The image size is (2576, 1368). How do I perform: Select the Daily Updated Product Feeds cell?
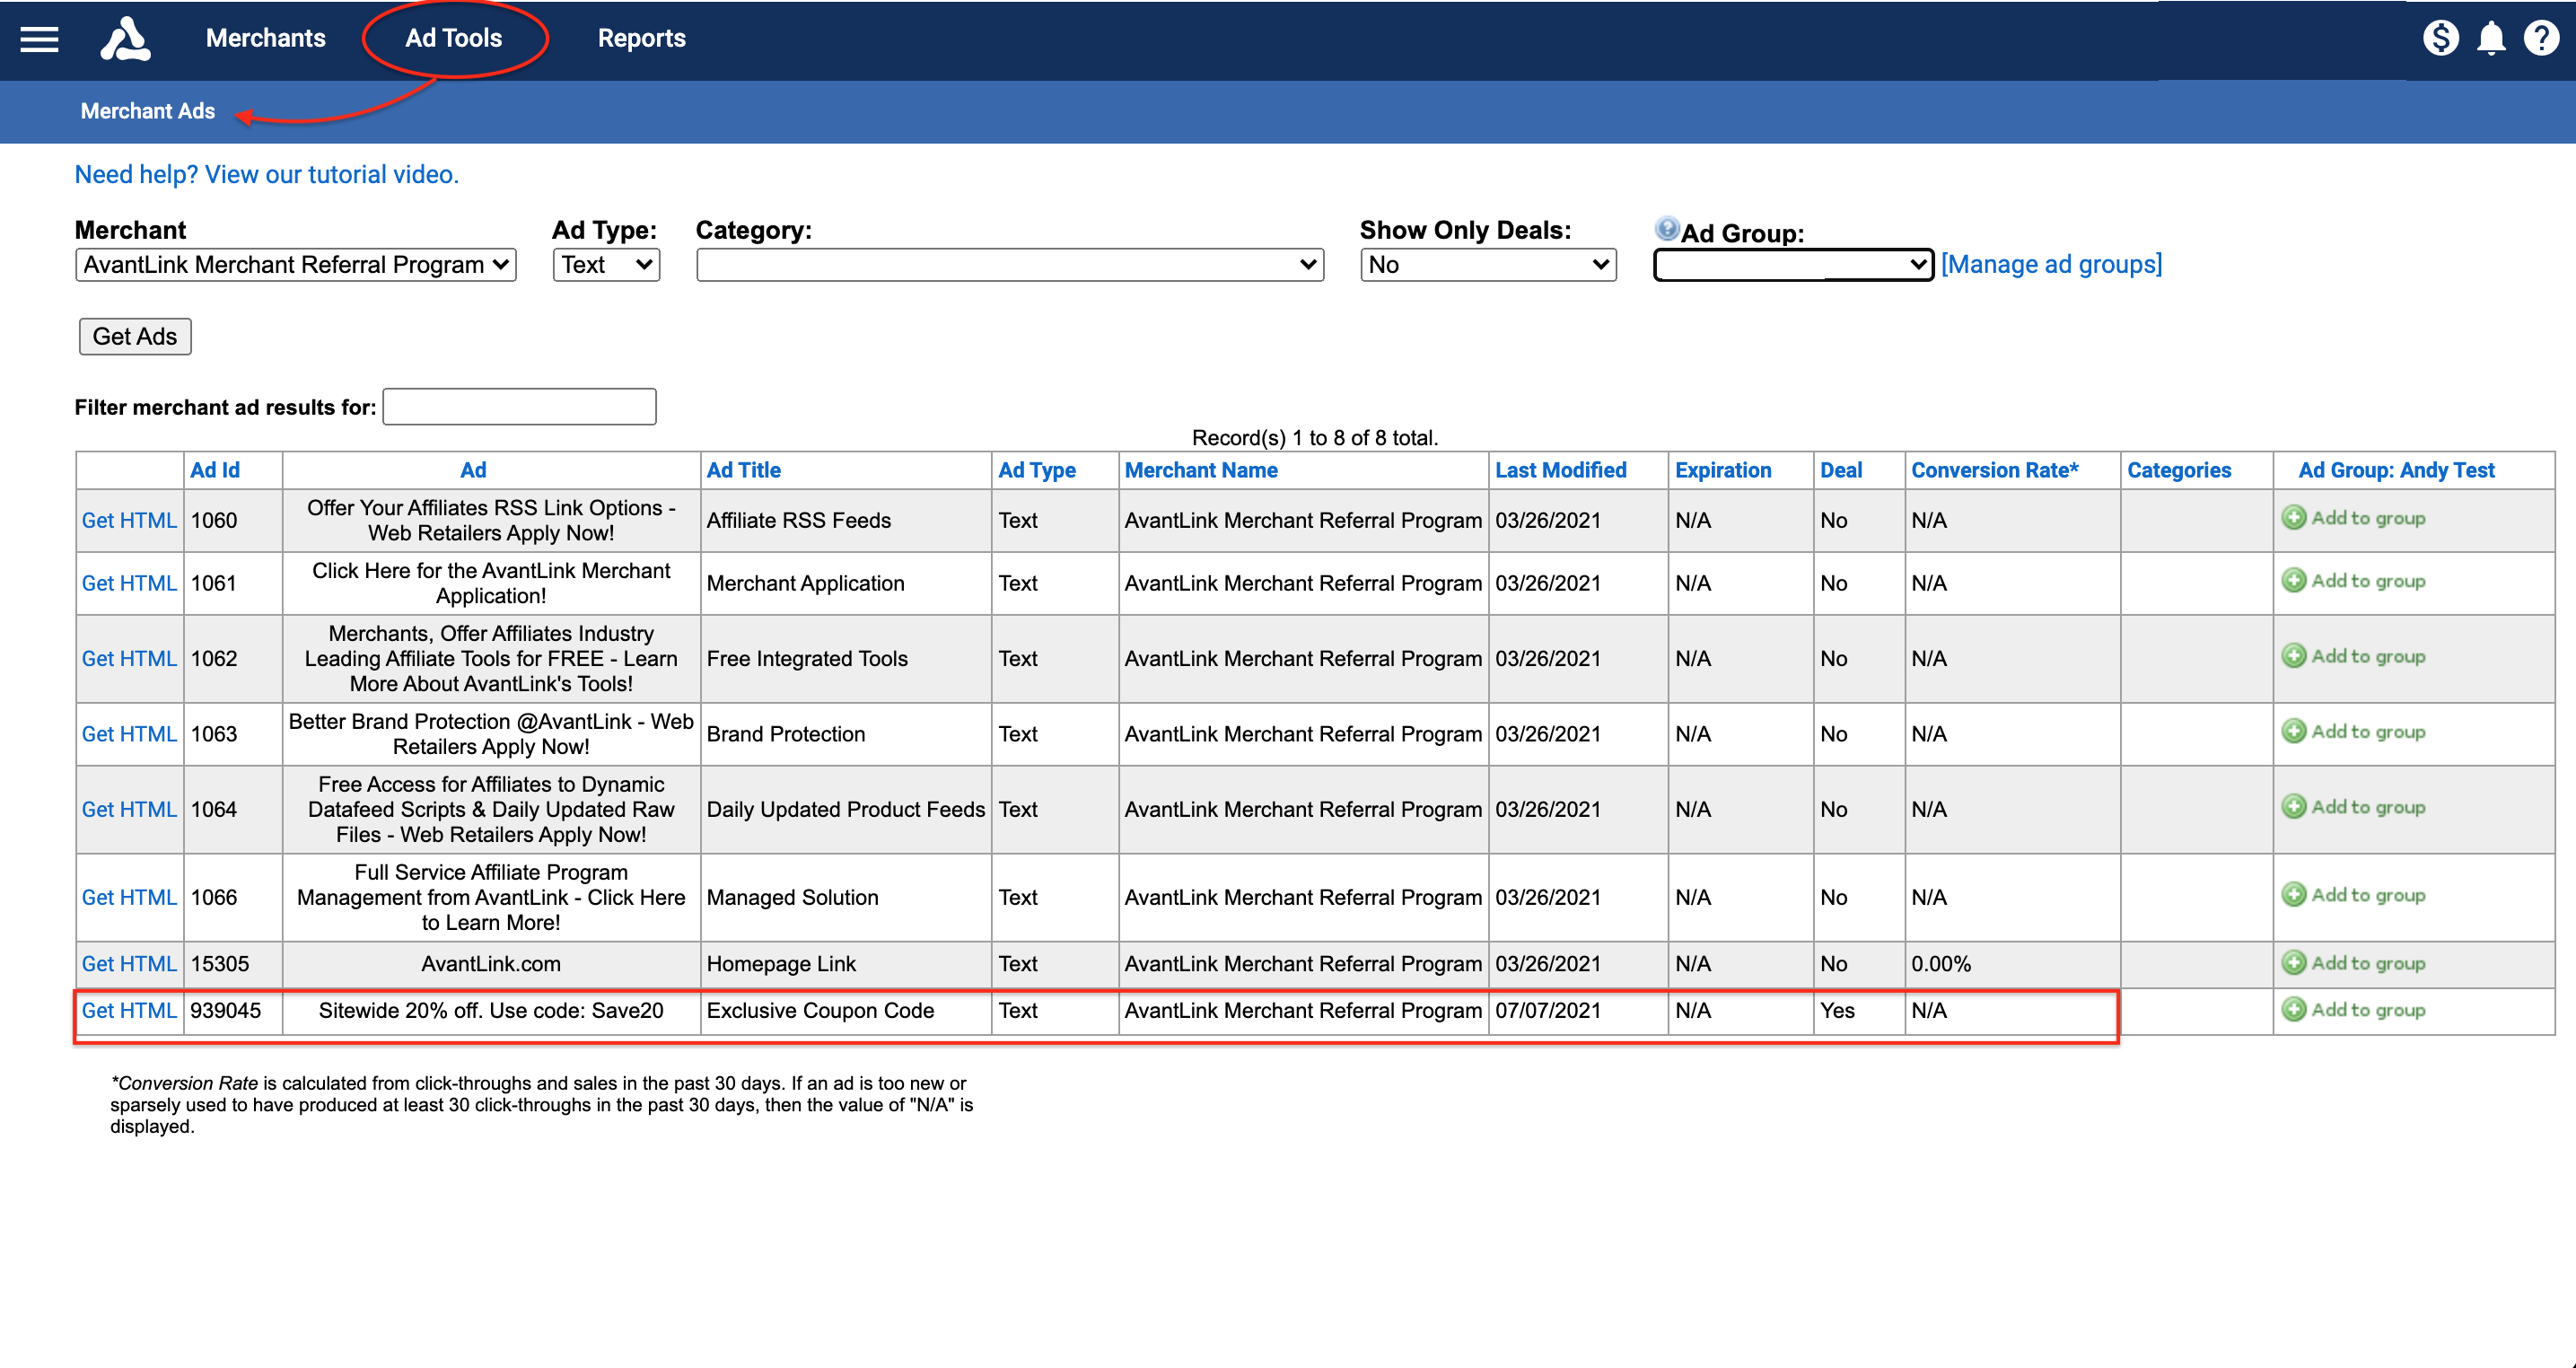click(x=845, y=809)
